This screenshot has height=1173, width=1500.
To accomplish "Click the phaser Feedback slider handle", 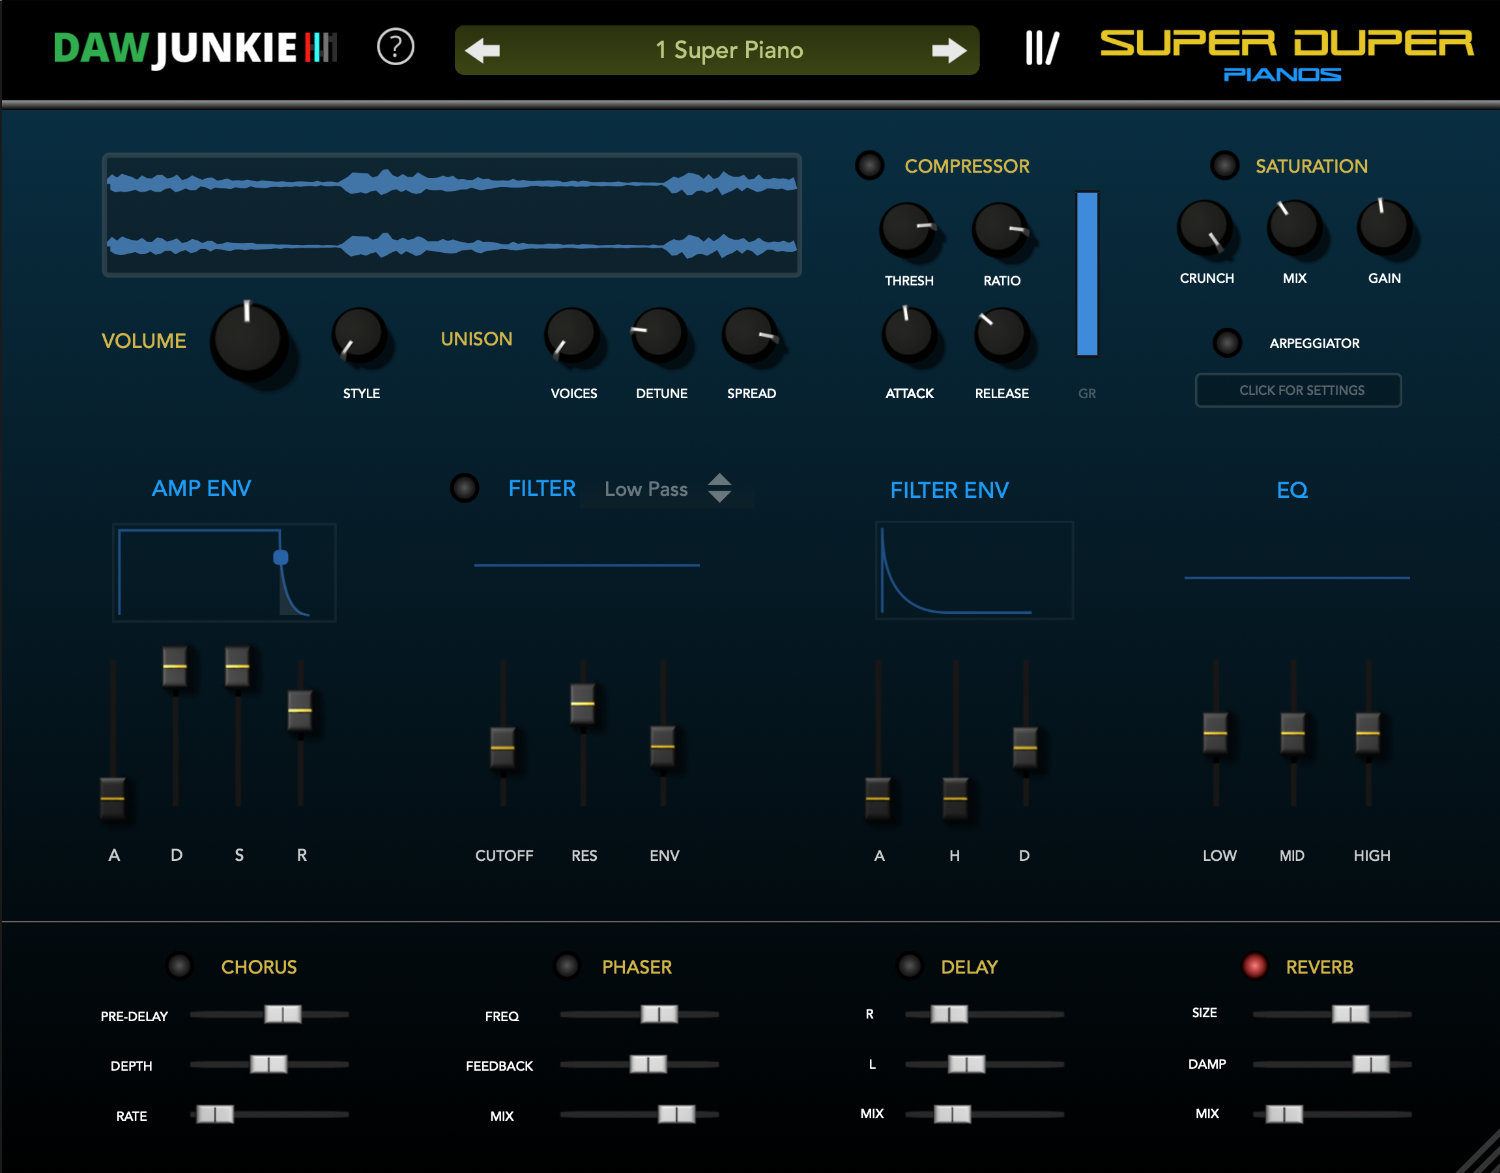I will pyautogui.click(x=648, y=1064).
